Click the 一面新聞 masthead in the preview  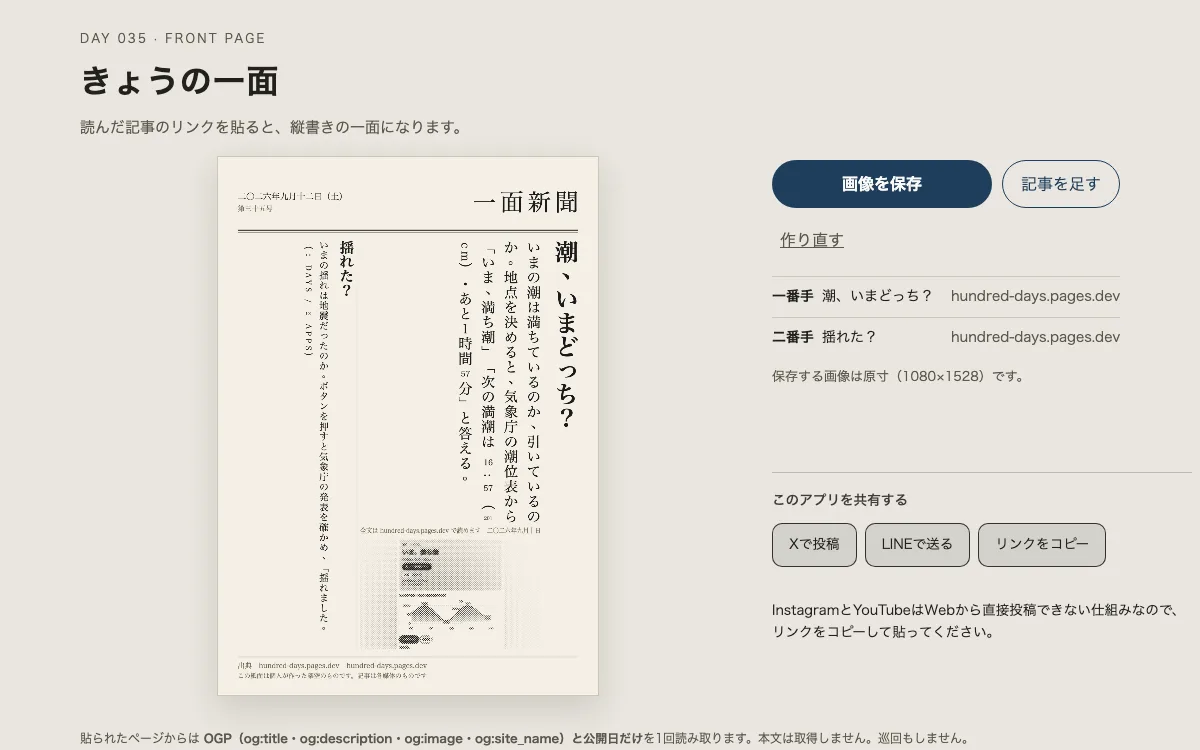(526, 203)
